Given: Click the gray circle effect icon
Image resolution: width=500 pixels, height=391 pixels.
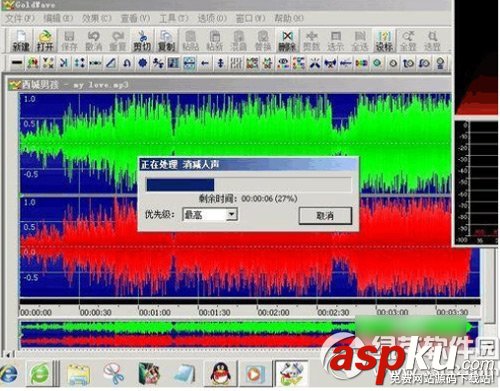Looking at the screenshot, I should point(393,63).
